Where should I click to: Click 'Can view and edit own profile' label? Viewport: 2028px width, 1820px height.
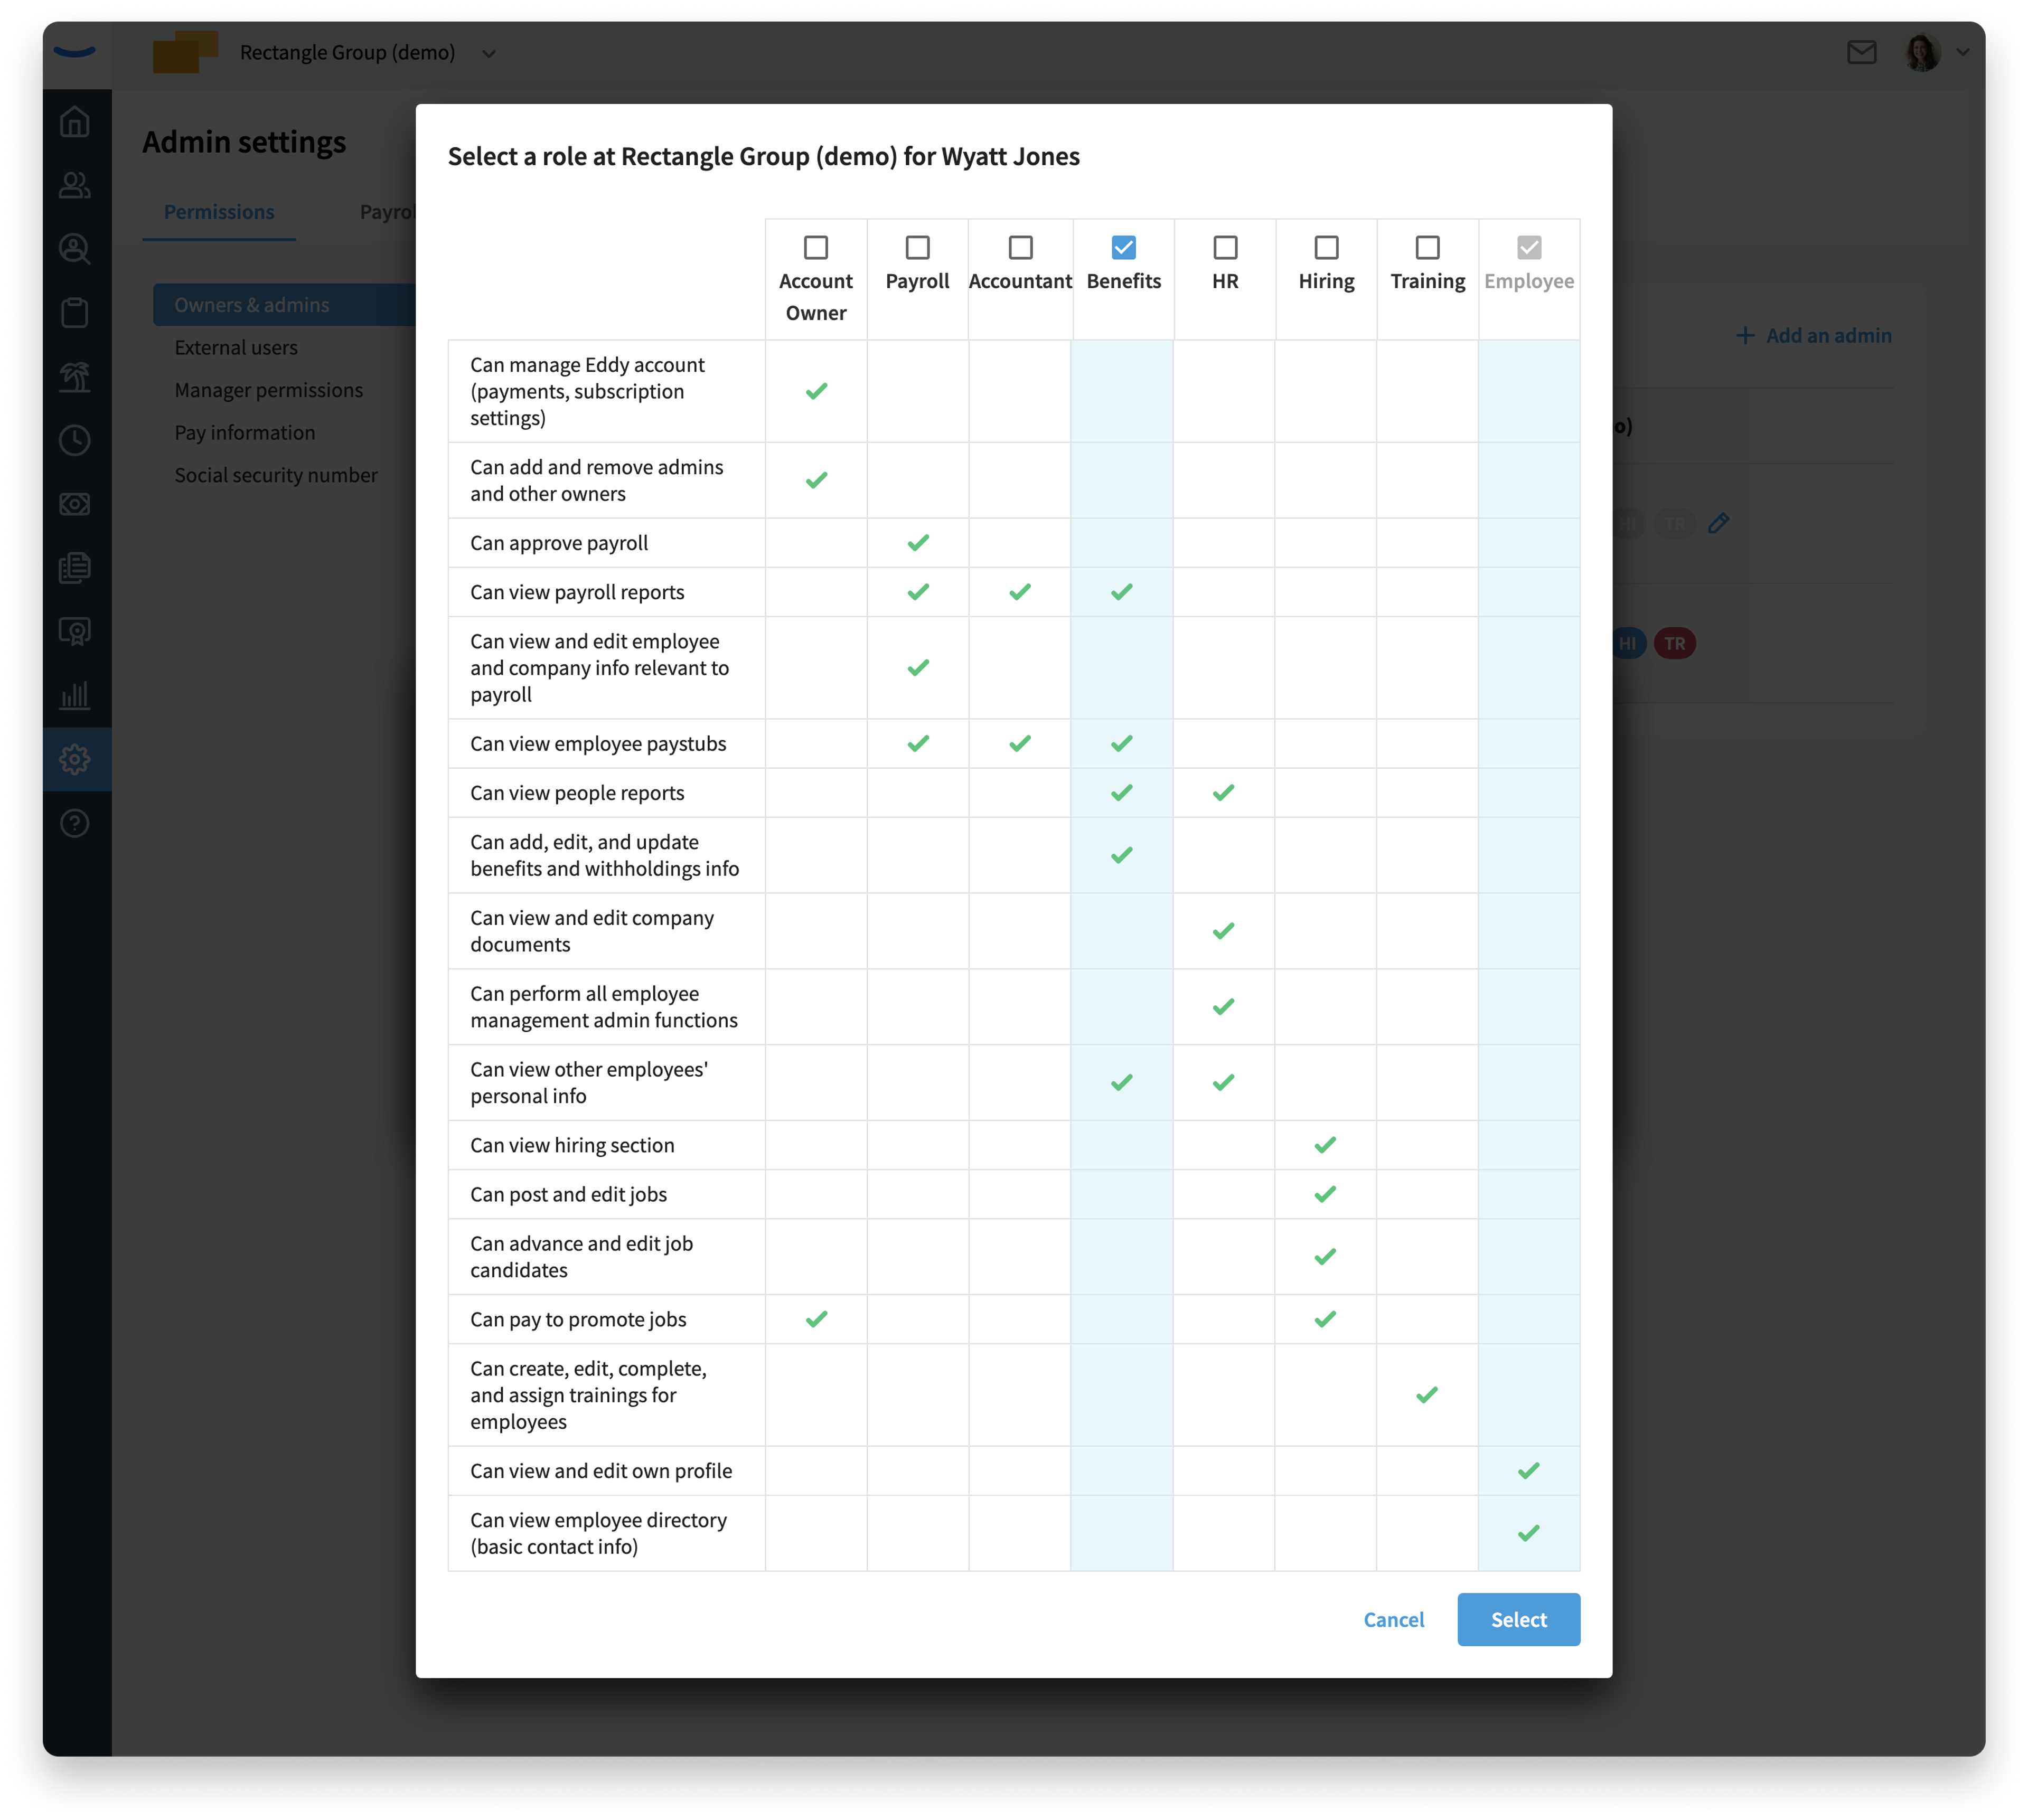(x=601, y=1471)
